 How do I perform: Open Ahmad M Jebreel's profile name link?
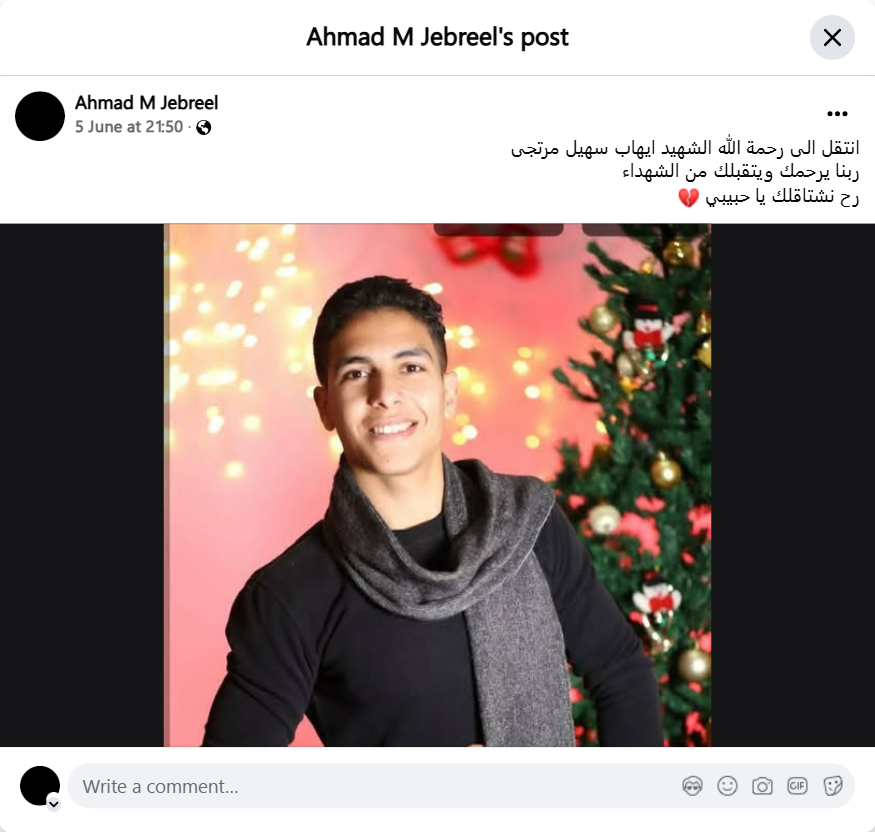click(146, 103)
